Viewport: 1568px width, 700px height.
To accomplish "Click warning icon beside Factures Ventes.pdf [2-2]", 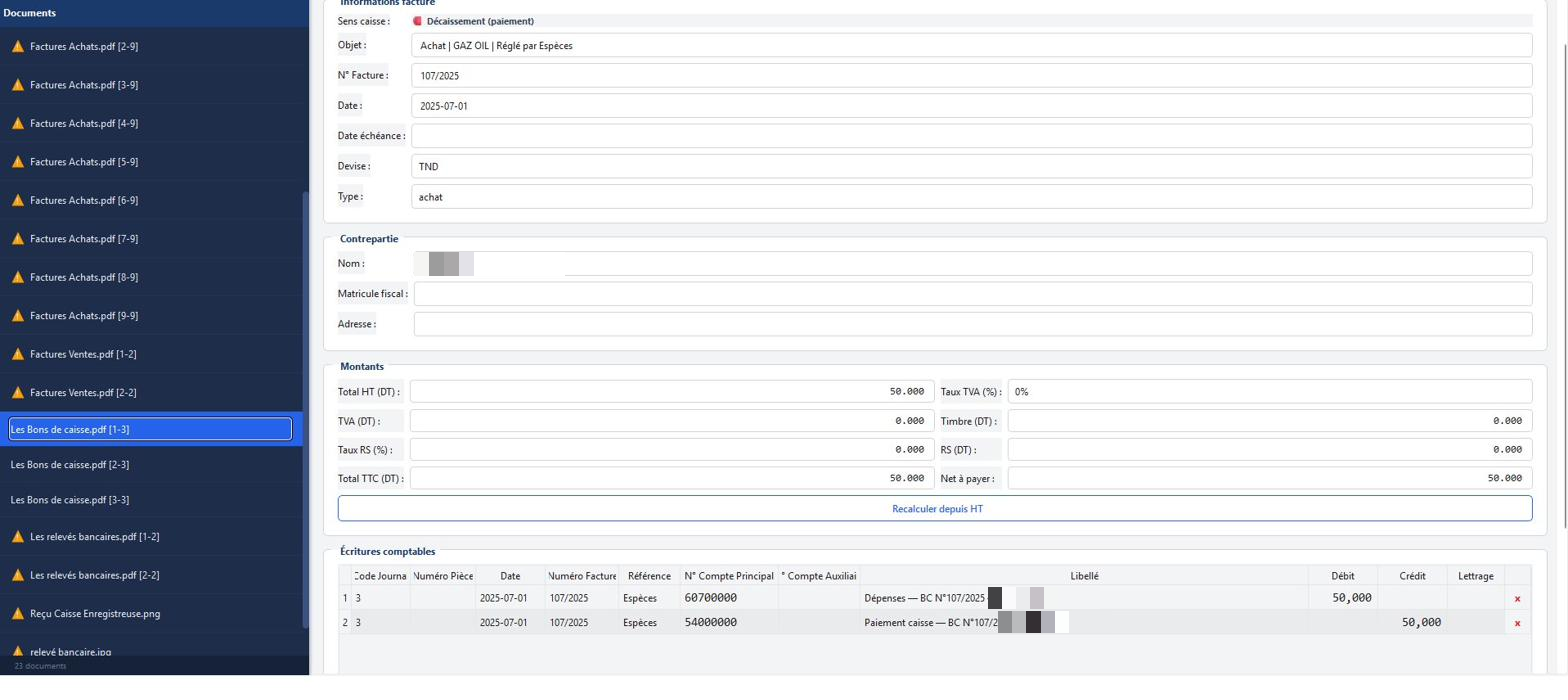I will pos(17,393).
